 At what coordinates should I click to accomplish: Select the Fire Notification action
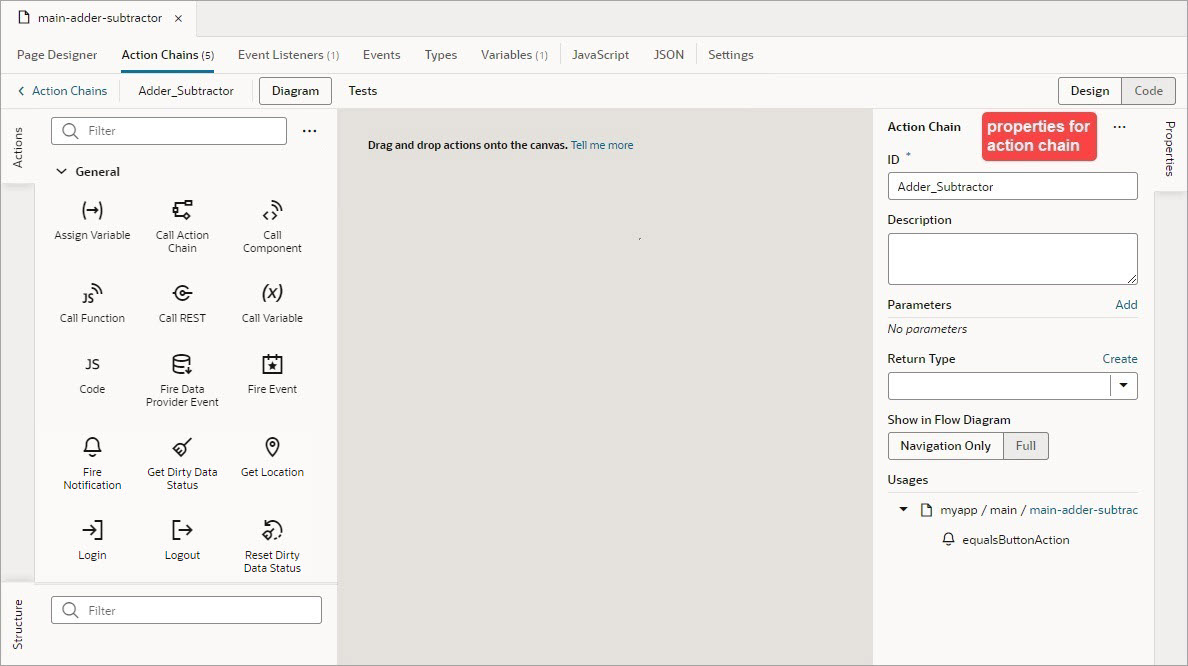(92, 463)
